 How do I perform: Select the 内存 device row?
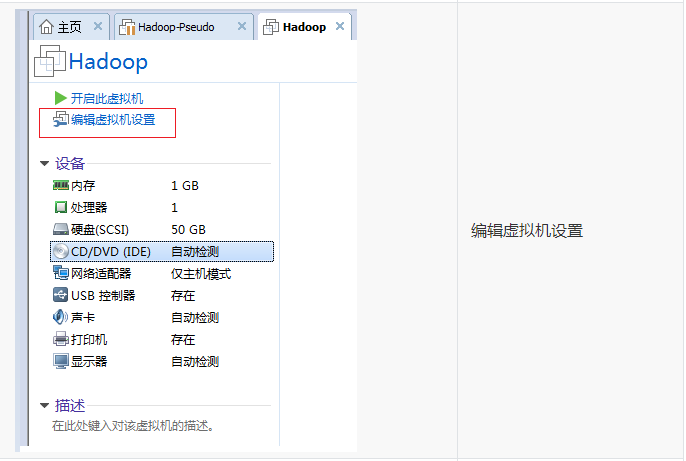pyautogui.click(x=161, y=185)
